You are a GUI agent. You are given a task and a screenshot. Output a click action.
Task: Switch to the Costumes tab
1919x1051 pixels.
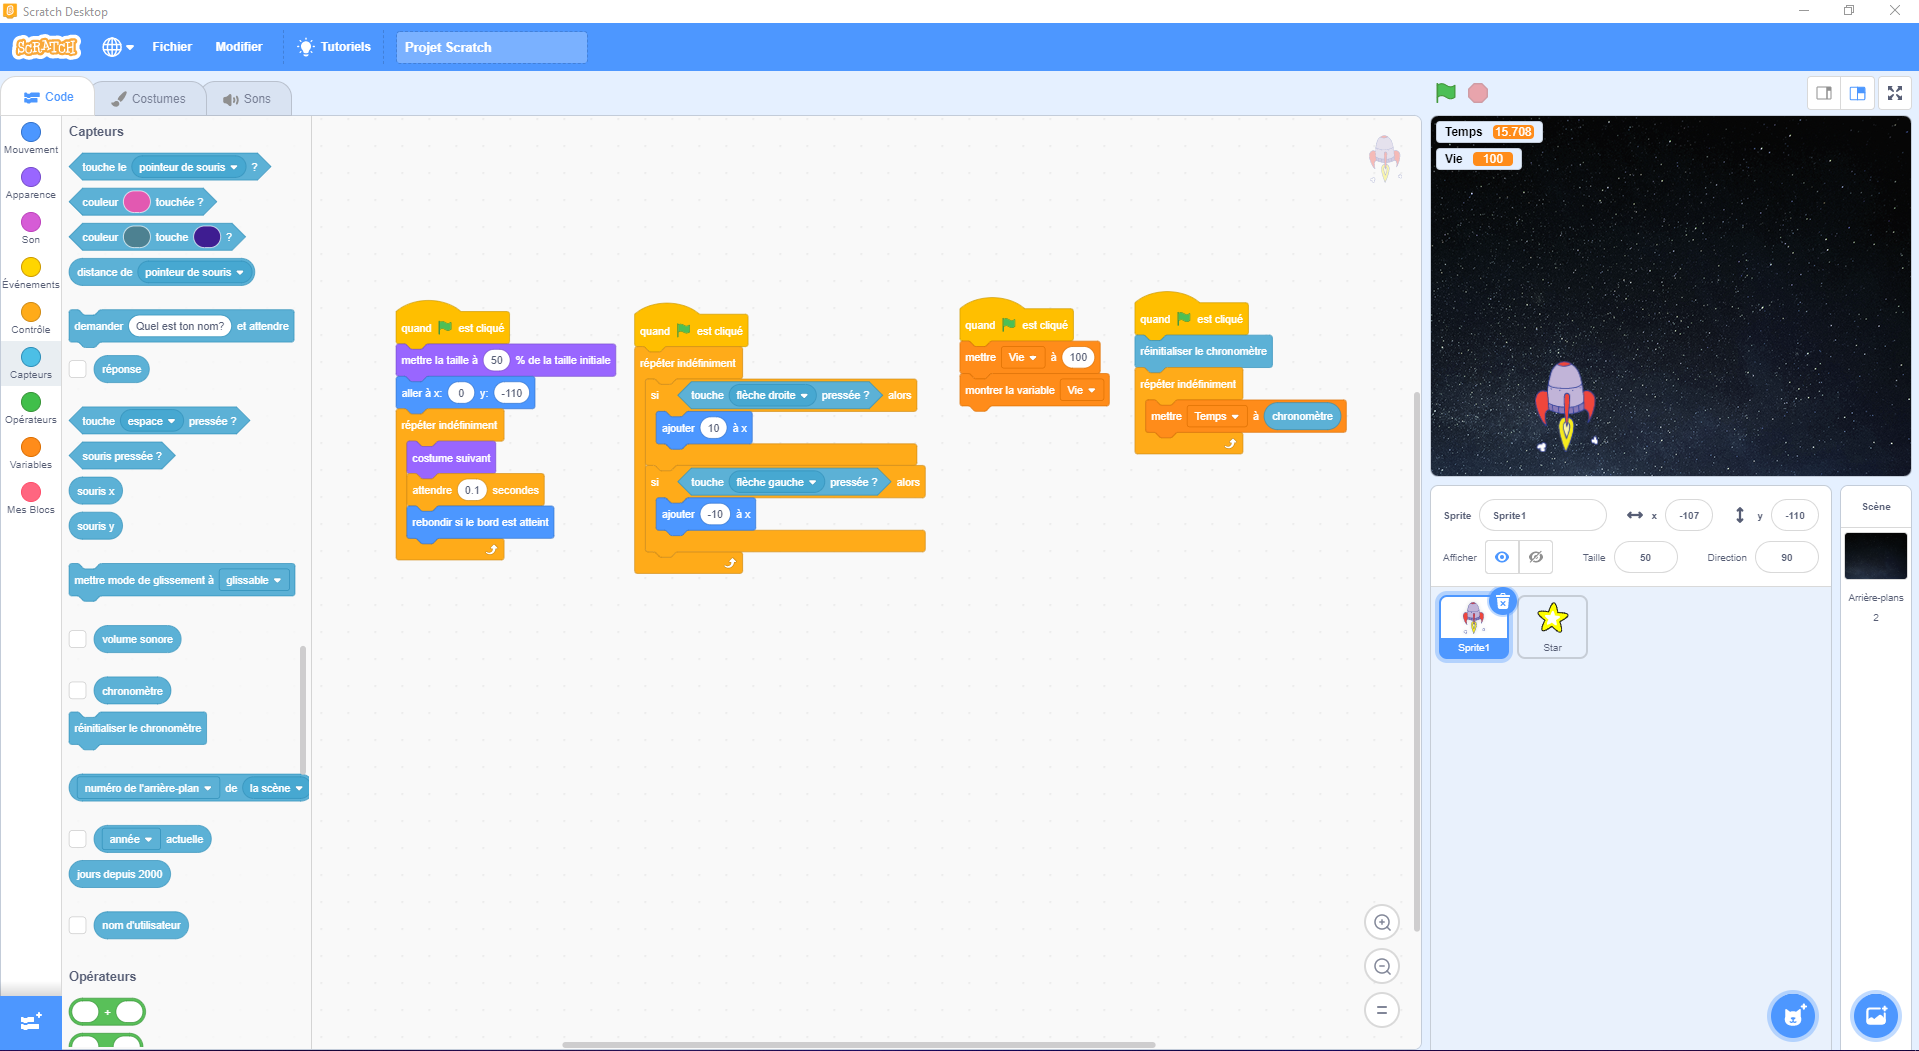[149, 98]
